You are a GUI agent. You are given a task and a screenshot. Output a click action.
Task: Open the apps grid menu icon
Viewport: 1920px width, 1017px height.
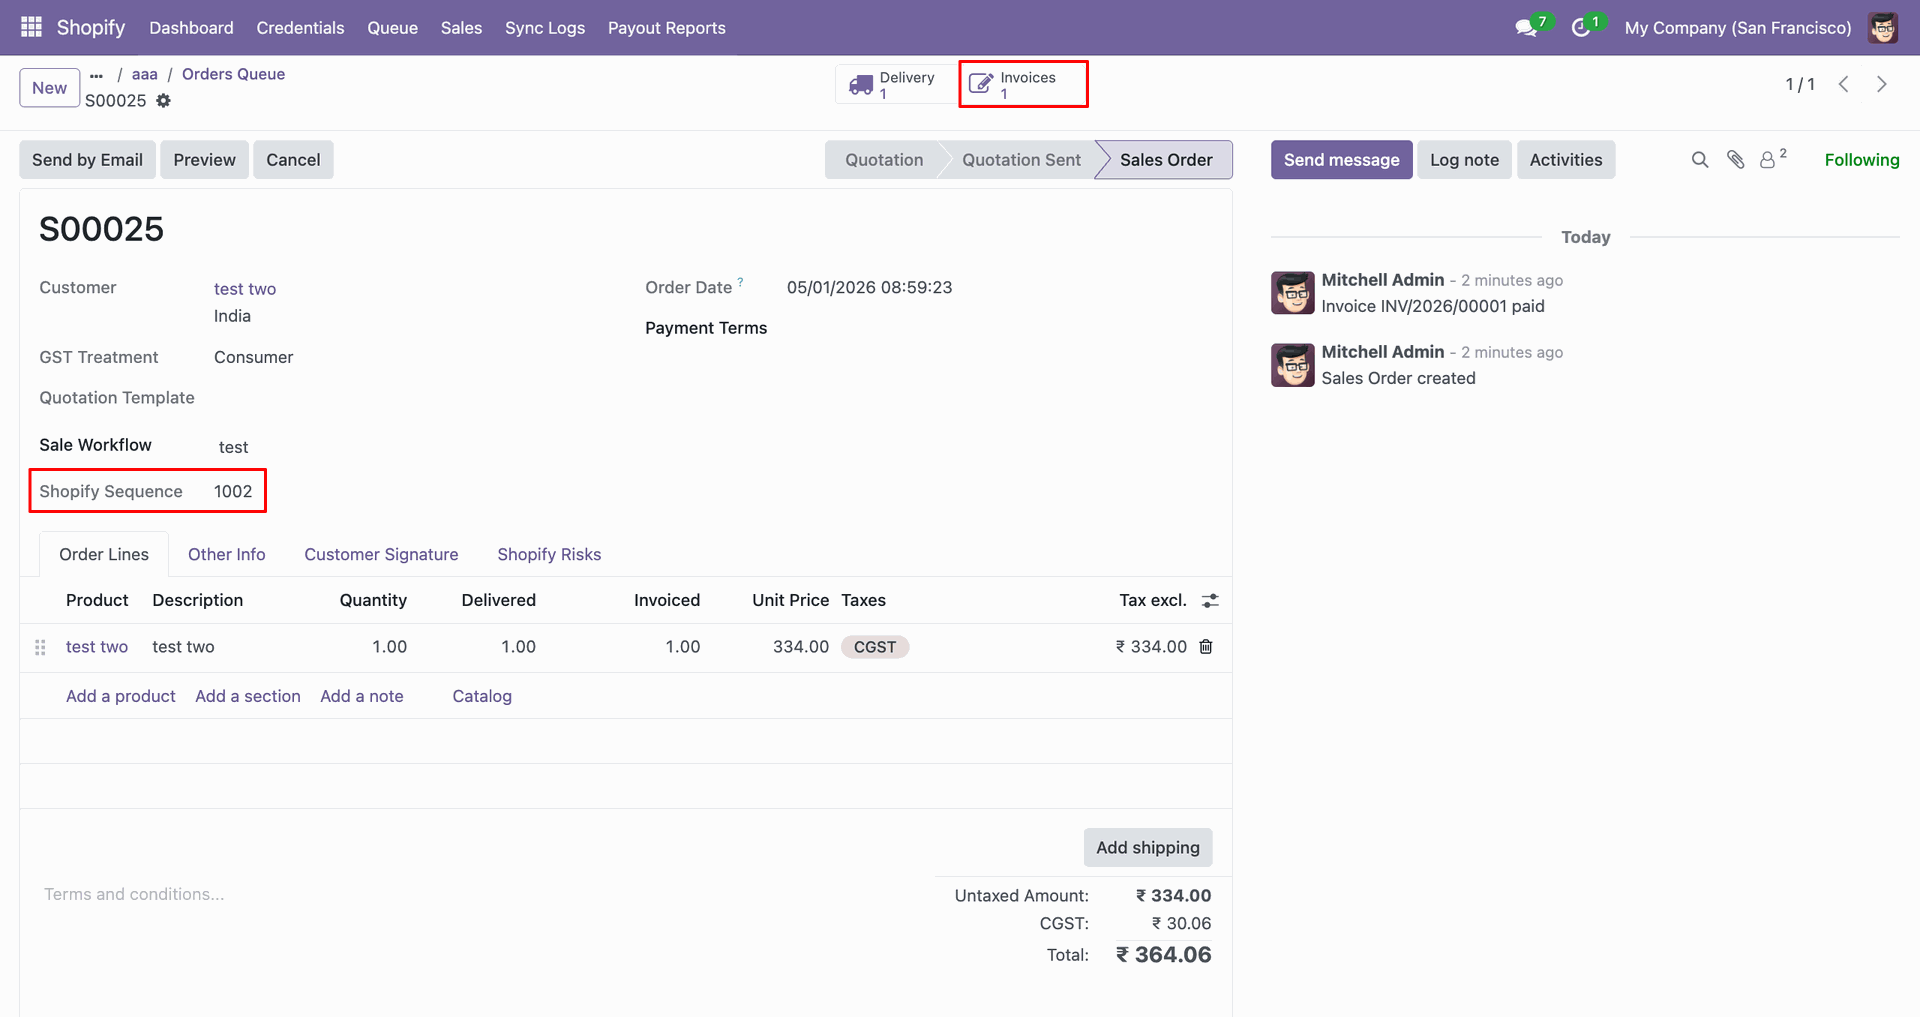31,27
